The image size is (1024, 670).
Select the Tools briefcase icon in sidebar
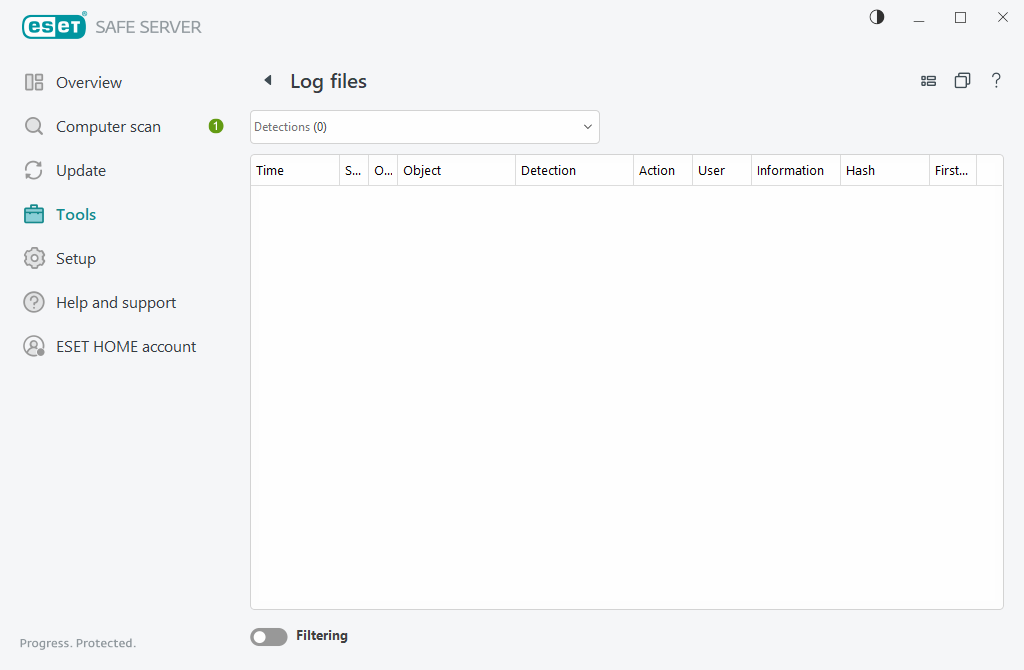33,214
